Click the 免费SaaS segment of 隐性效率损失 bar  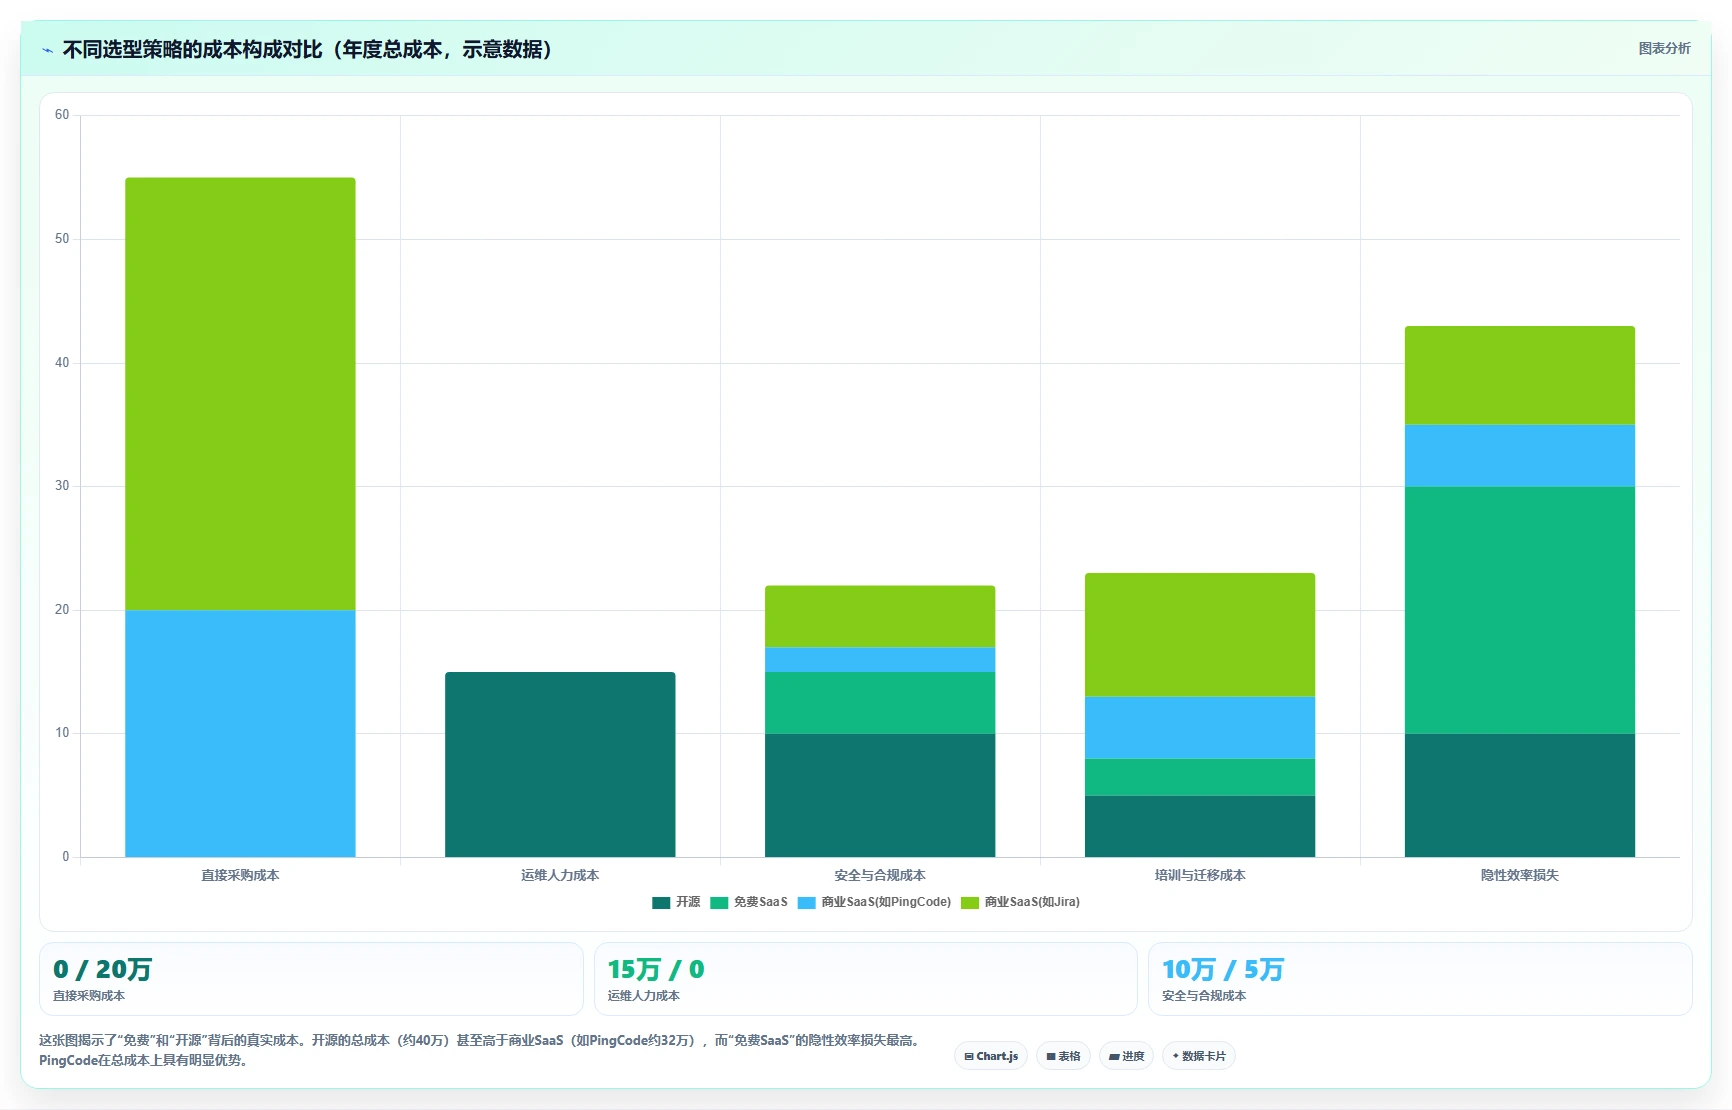click(1520, 610)
